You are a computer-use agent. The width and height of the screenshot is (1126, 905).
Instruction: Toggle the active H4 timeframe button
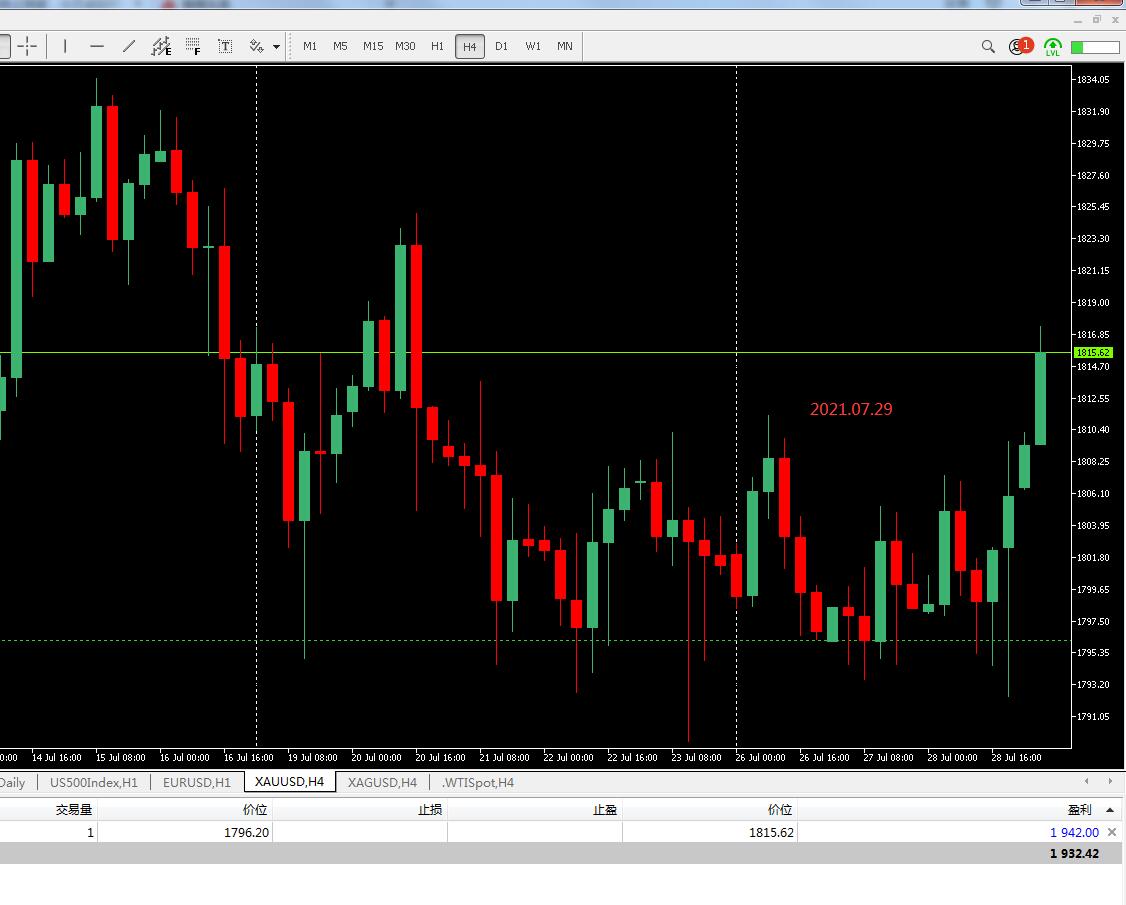[470, 47]
